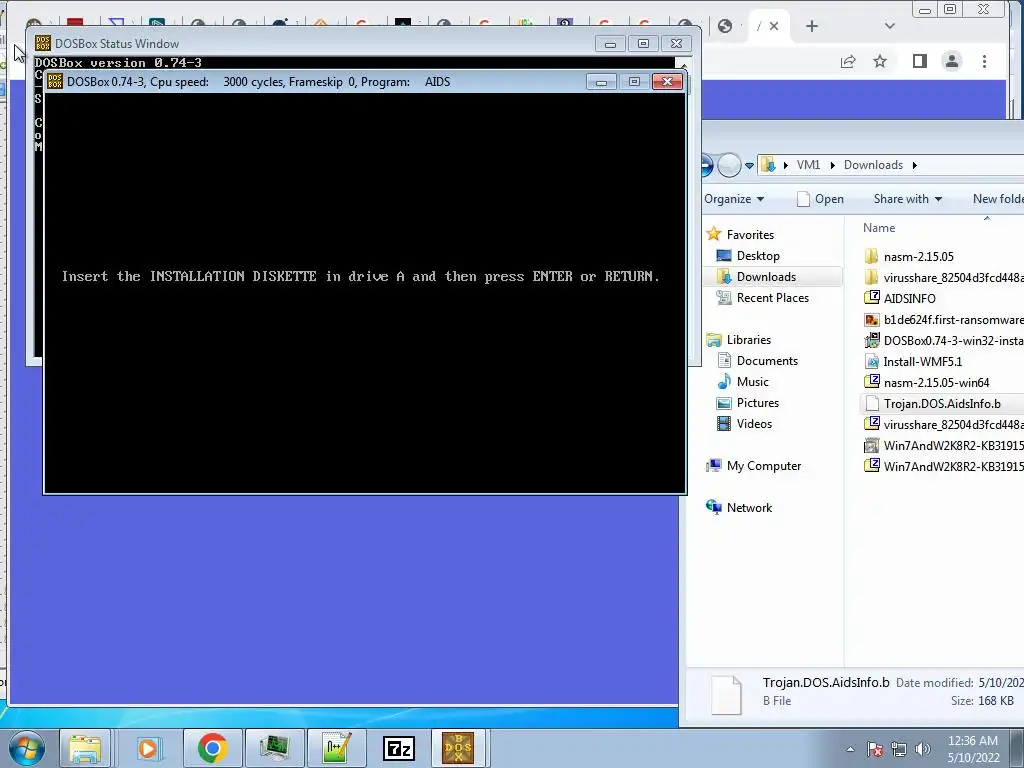The image size is (1024, 768).
Task: Click the Open button in Explorer toolbar
Action: (820, 199)
